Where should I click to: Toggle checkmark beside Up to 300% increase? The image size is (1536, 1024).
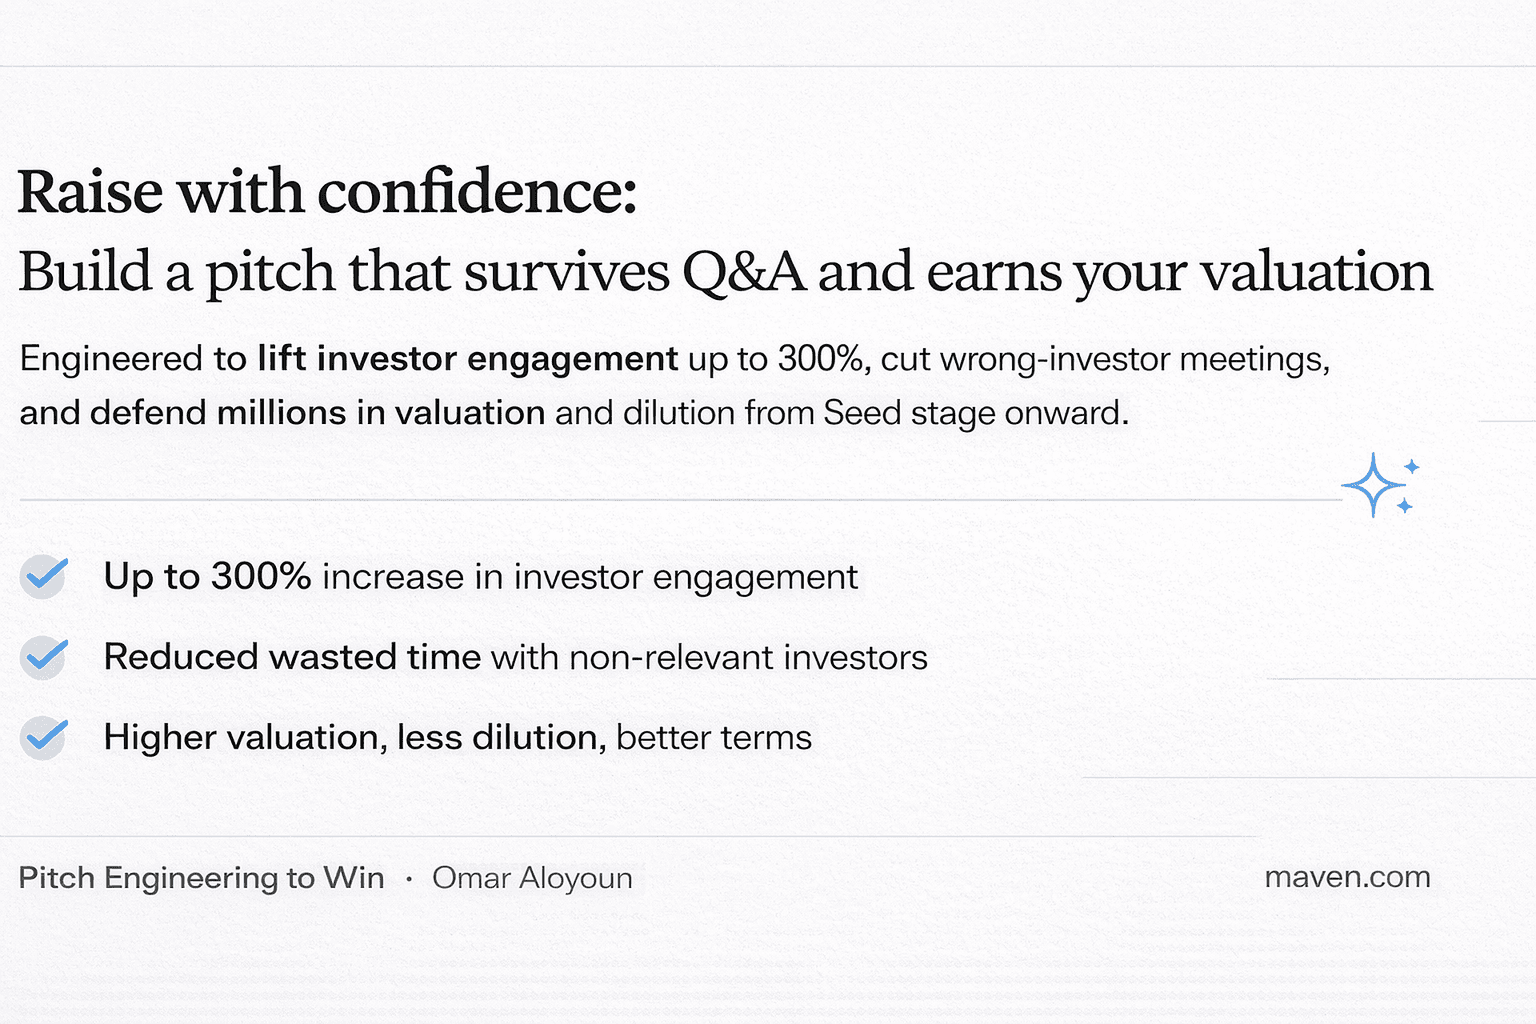pos(45,577)
